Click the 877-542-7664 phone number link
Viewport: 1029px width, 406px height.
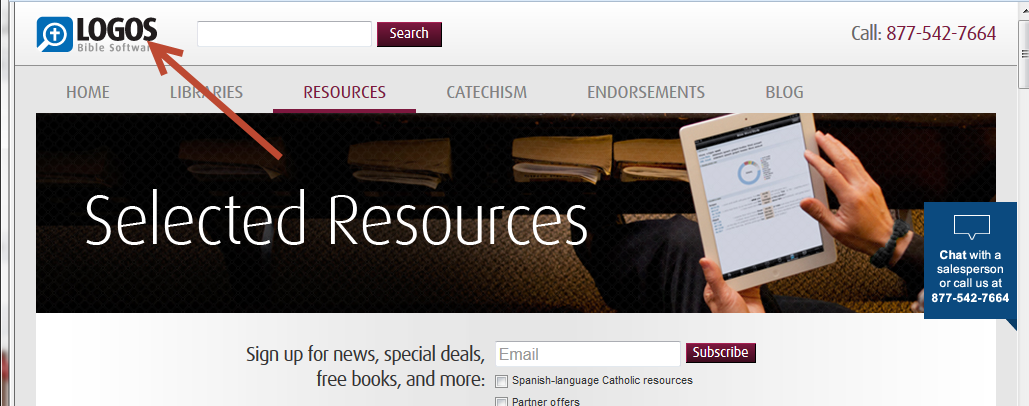(x=941, y=33)
